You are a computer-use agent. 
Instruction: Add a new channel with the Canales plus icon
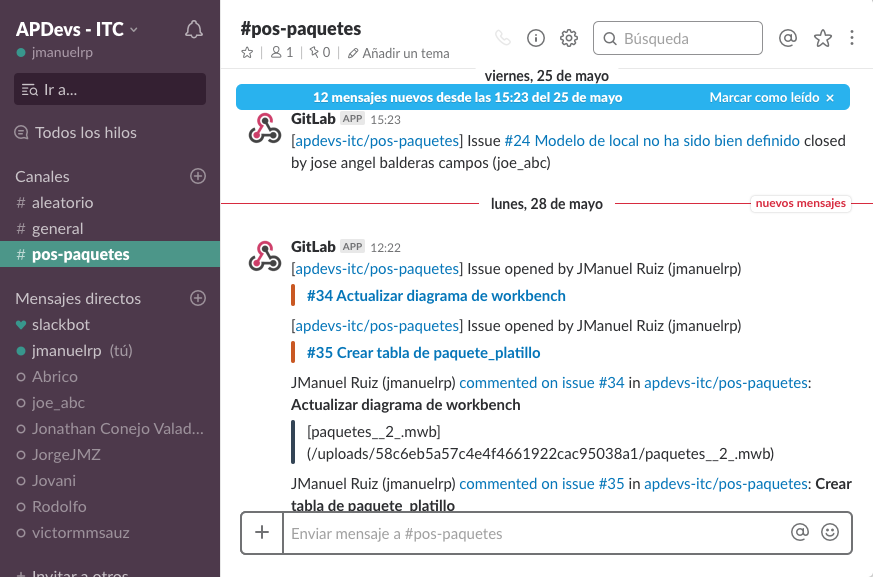point(198,176)
